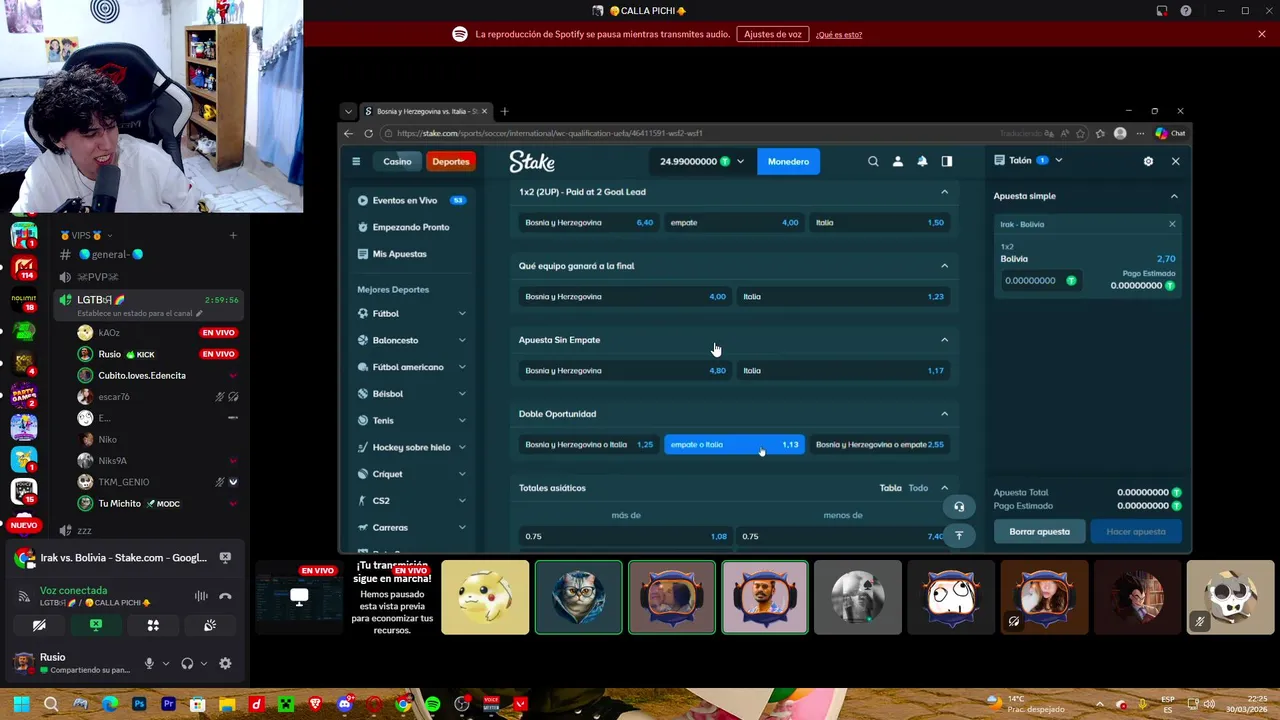Turn on Discord camera
Screen dimensions: 1280x720
(x=39, y=625)
